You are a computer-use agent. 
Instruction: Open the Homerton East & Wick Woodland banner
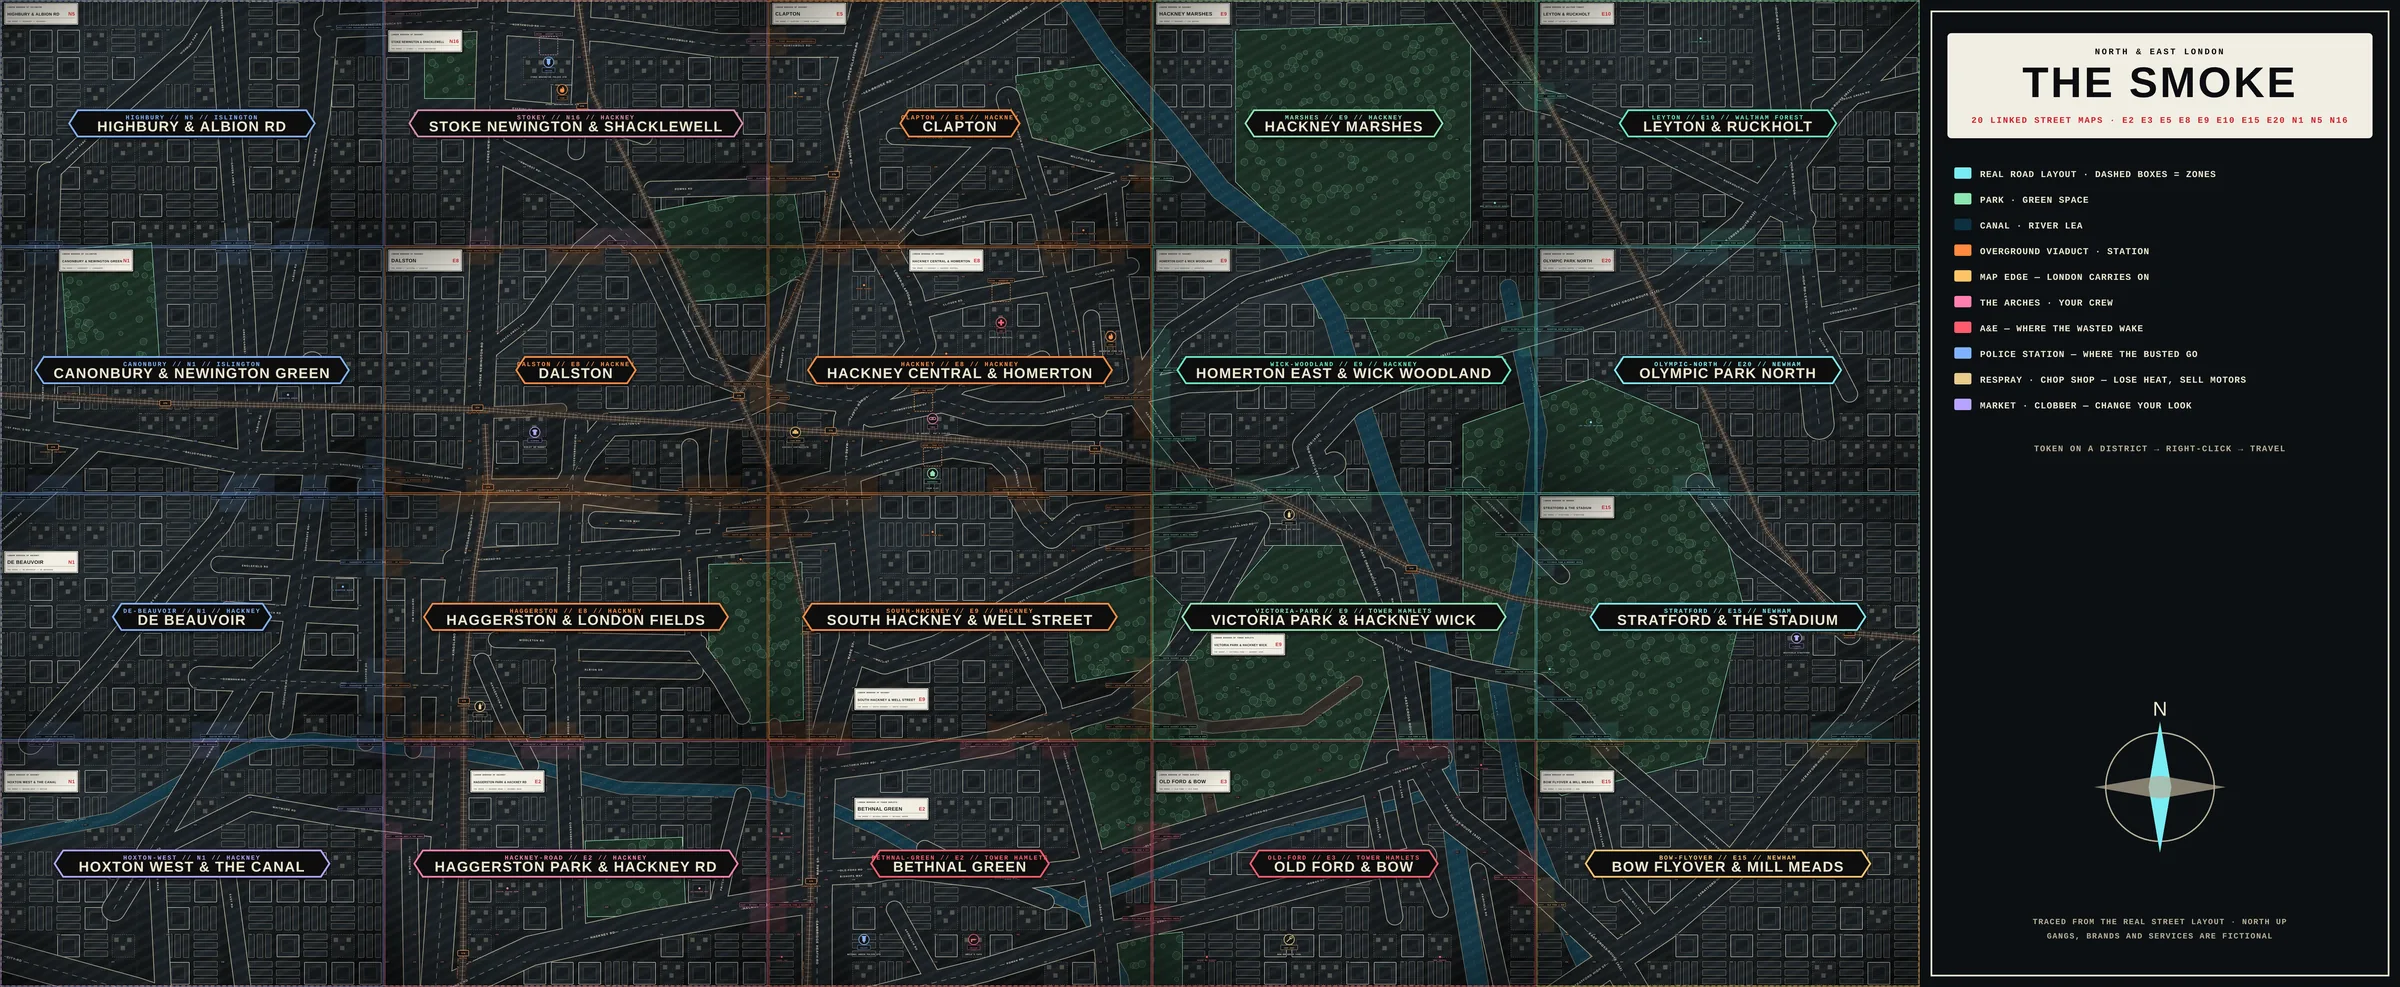pos(1343,371)
